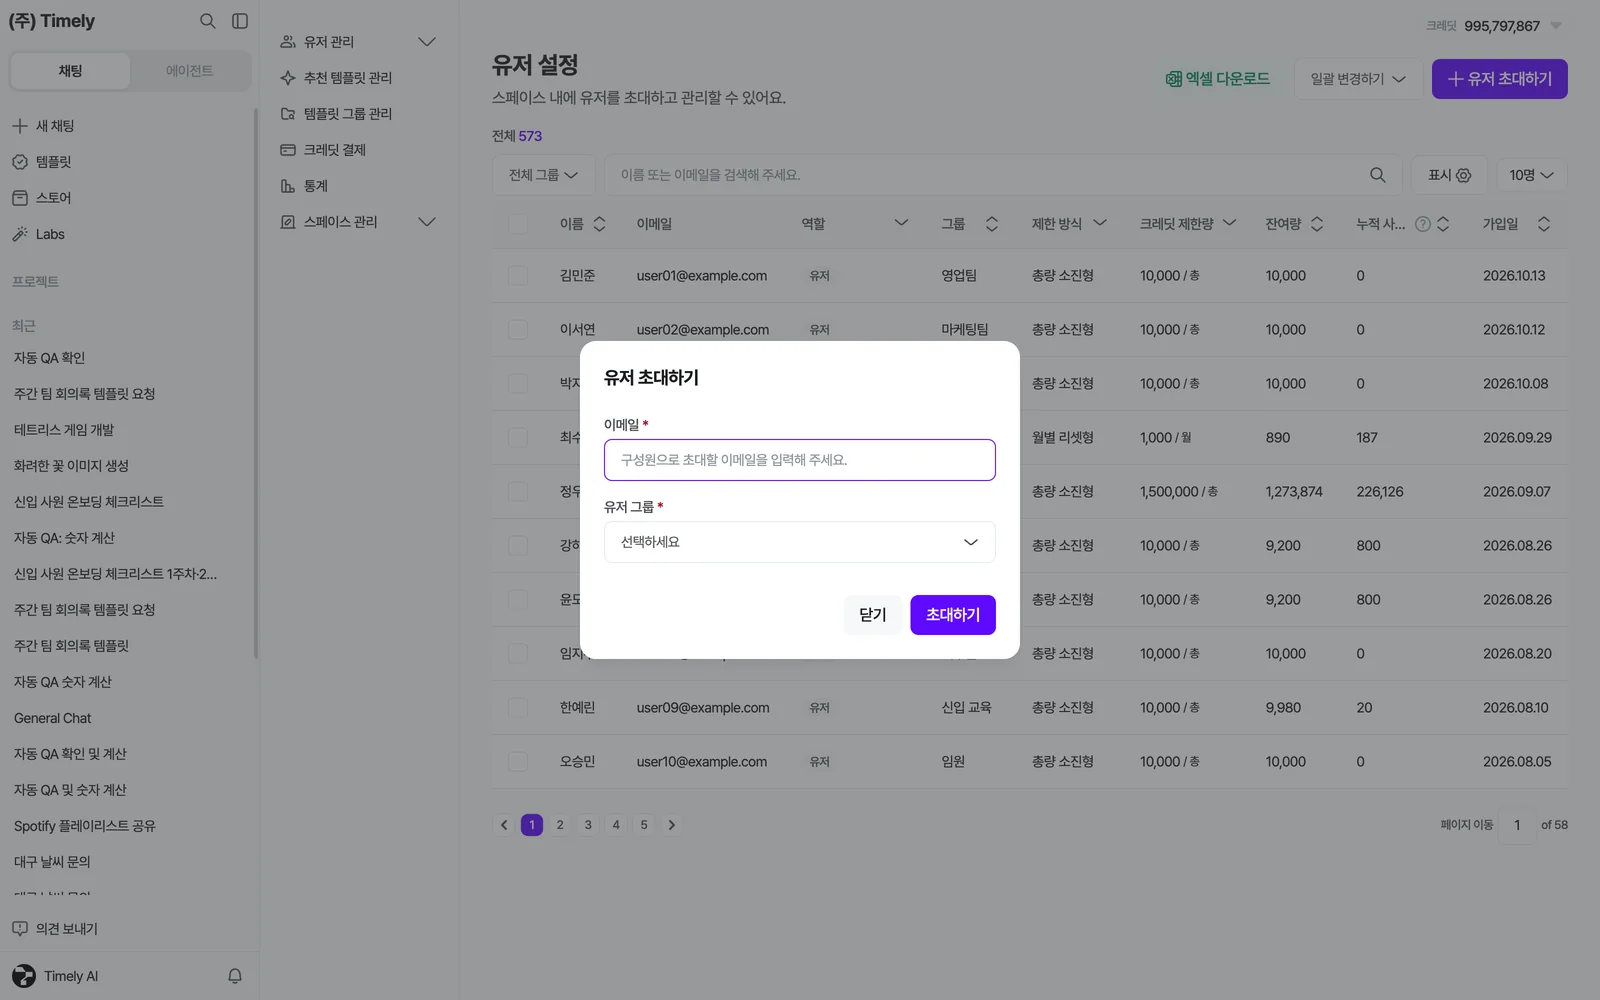Go to next page arrow
This screenshot has height=1000, width=1600.
tap(672, 825)
